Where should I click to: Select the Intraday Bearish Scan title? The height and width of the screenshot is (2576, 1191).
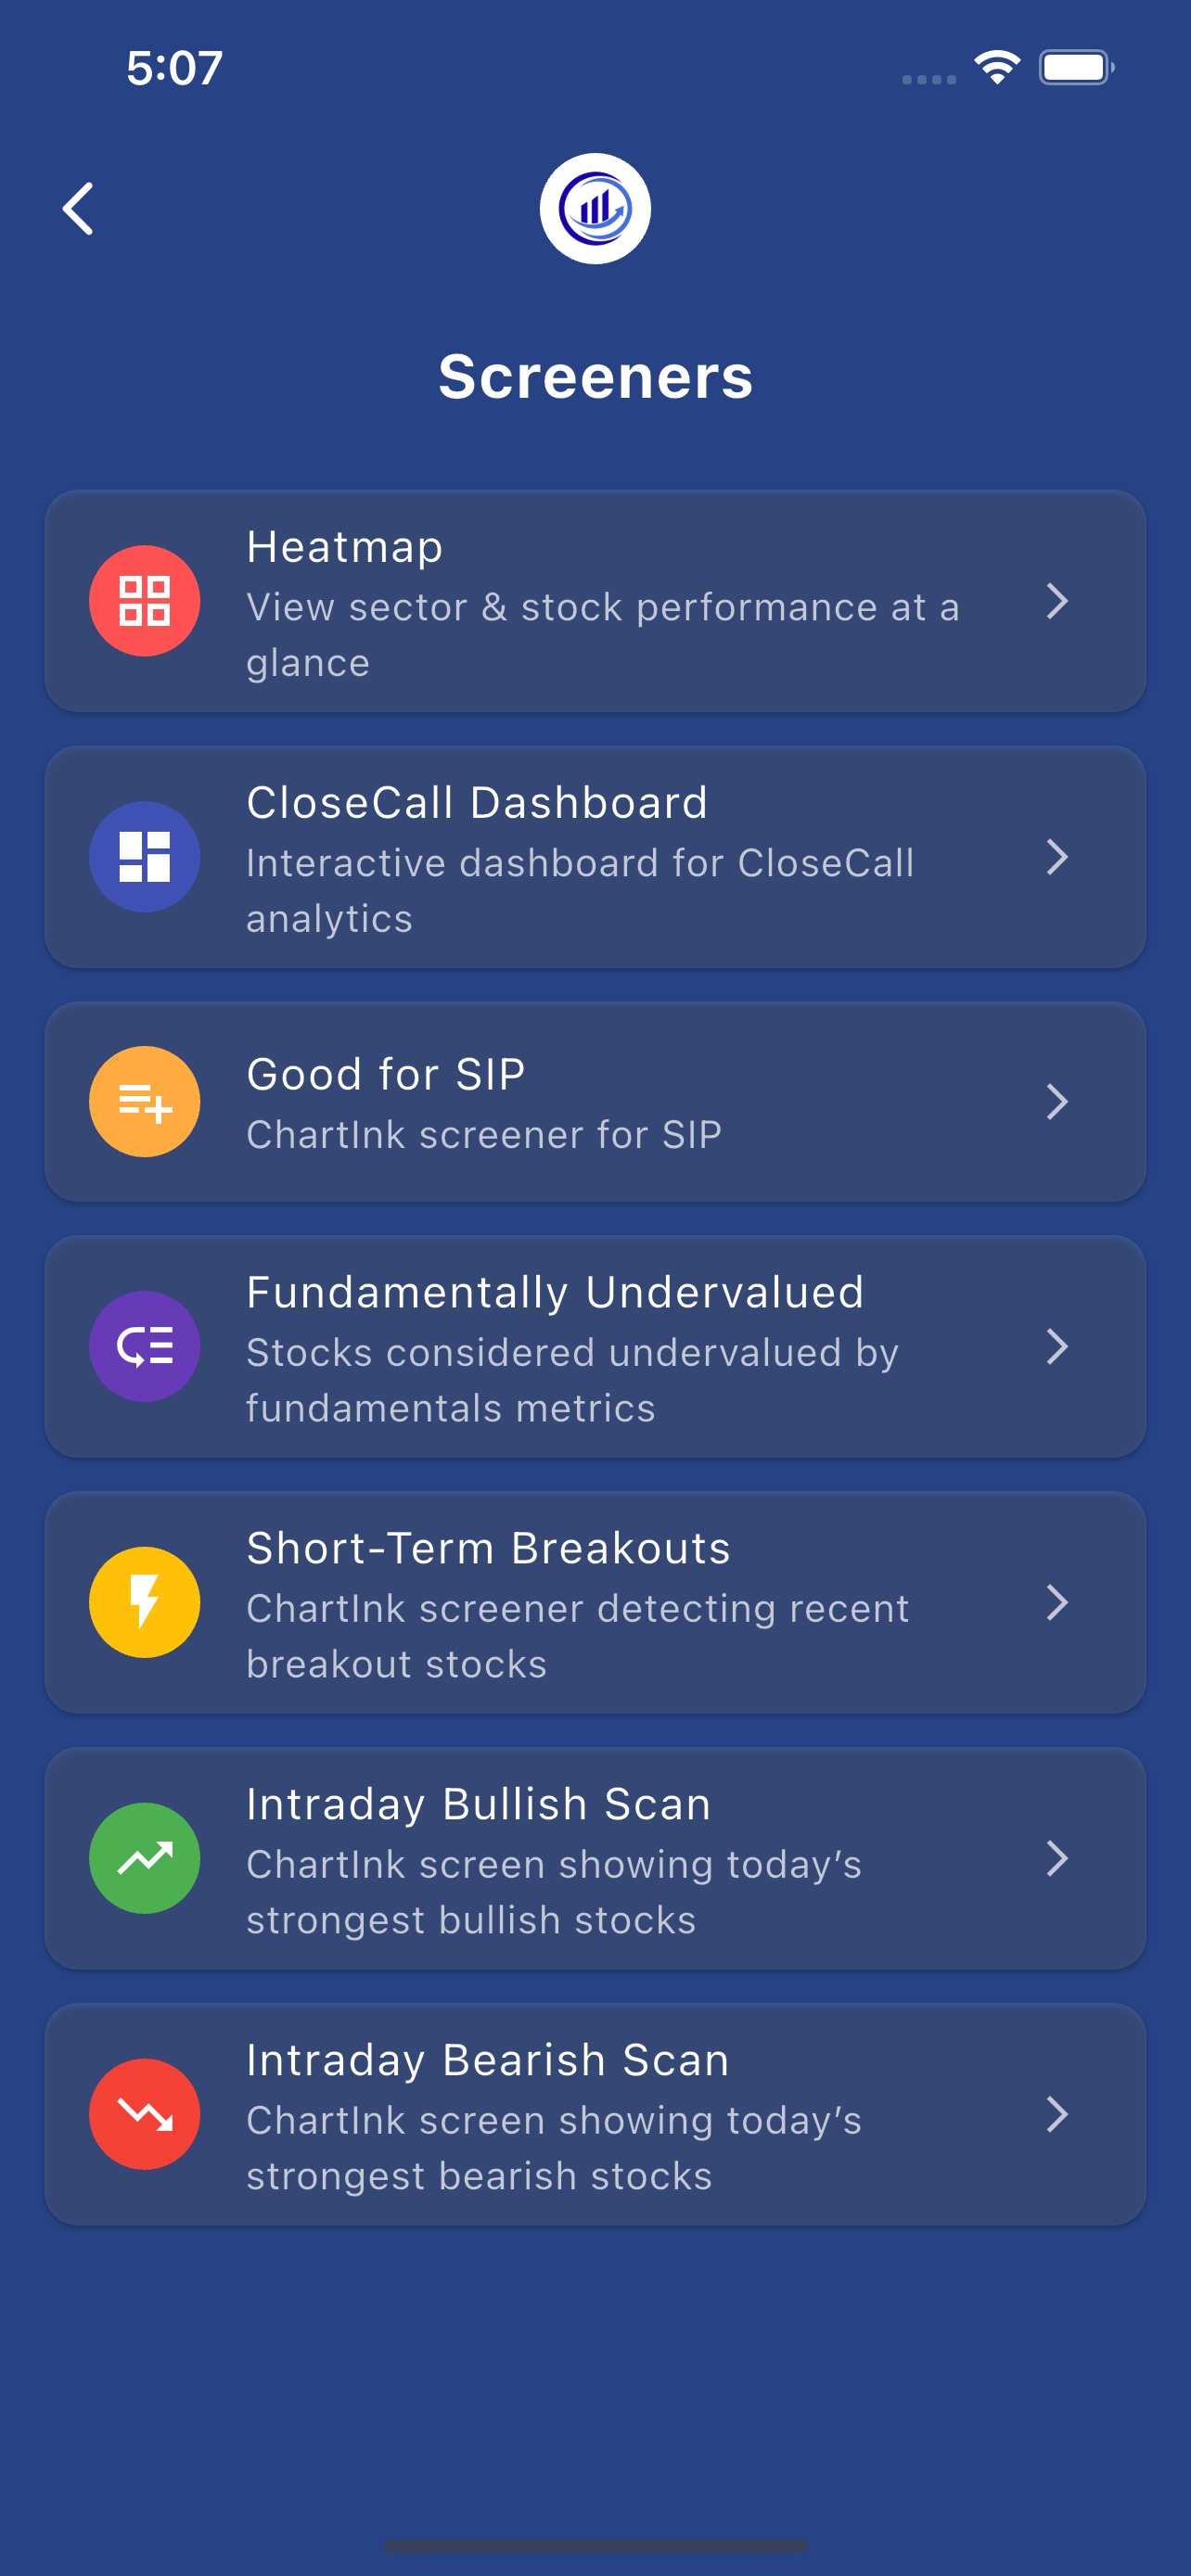487,2061
